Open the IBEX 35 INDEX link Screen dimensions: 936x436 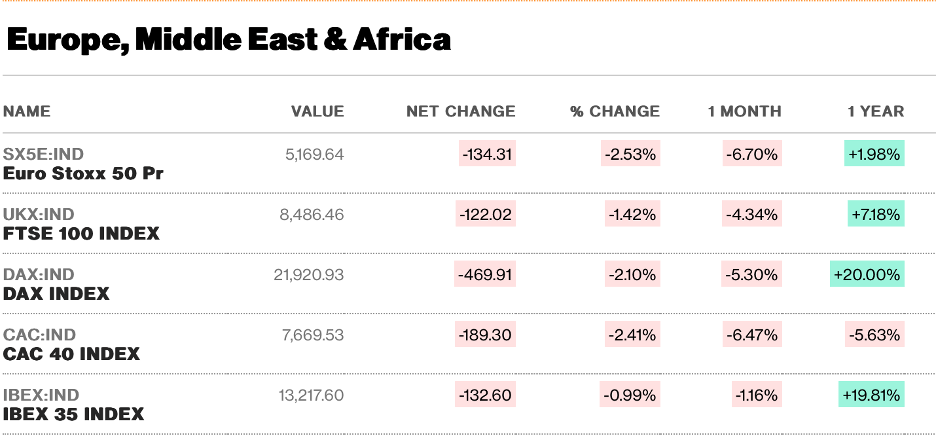(73, 414)
